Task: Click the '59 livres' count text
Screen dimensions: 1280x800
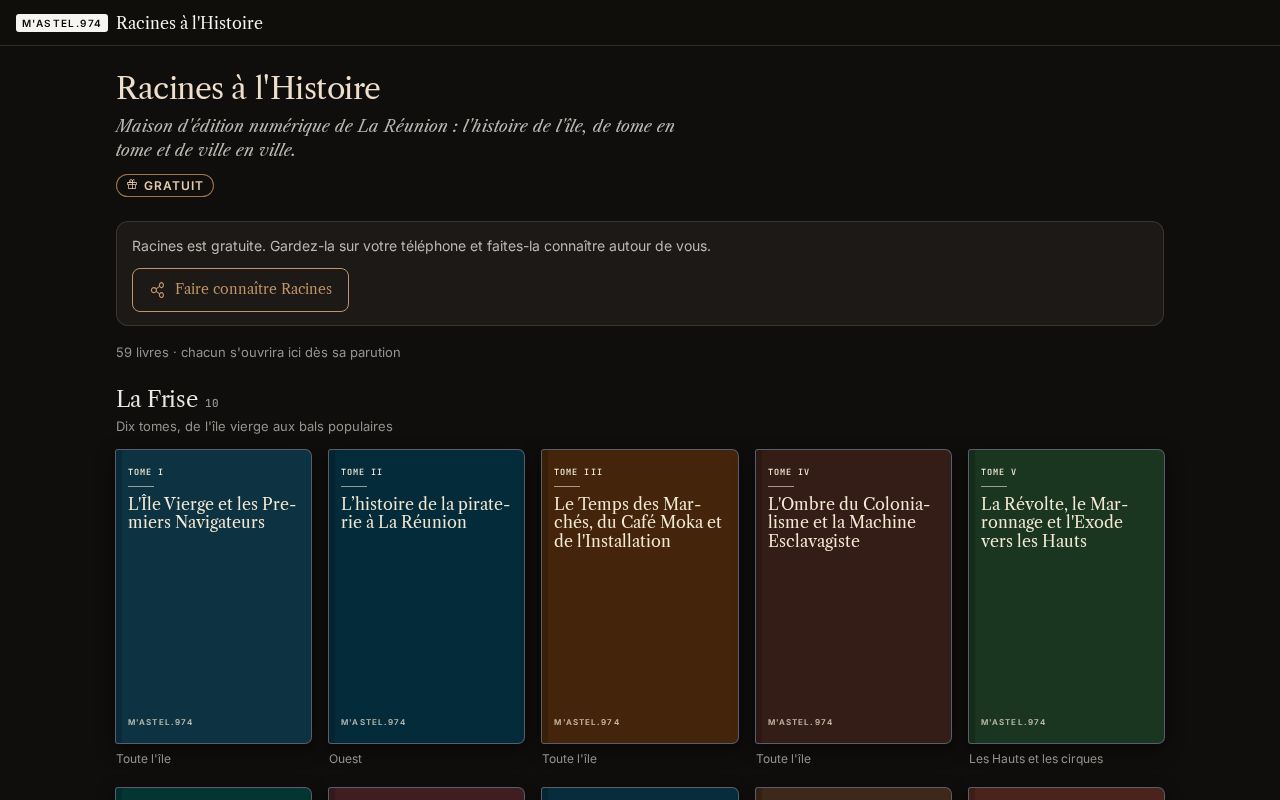Action: pos(258,352)
